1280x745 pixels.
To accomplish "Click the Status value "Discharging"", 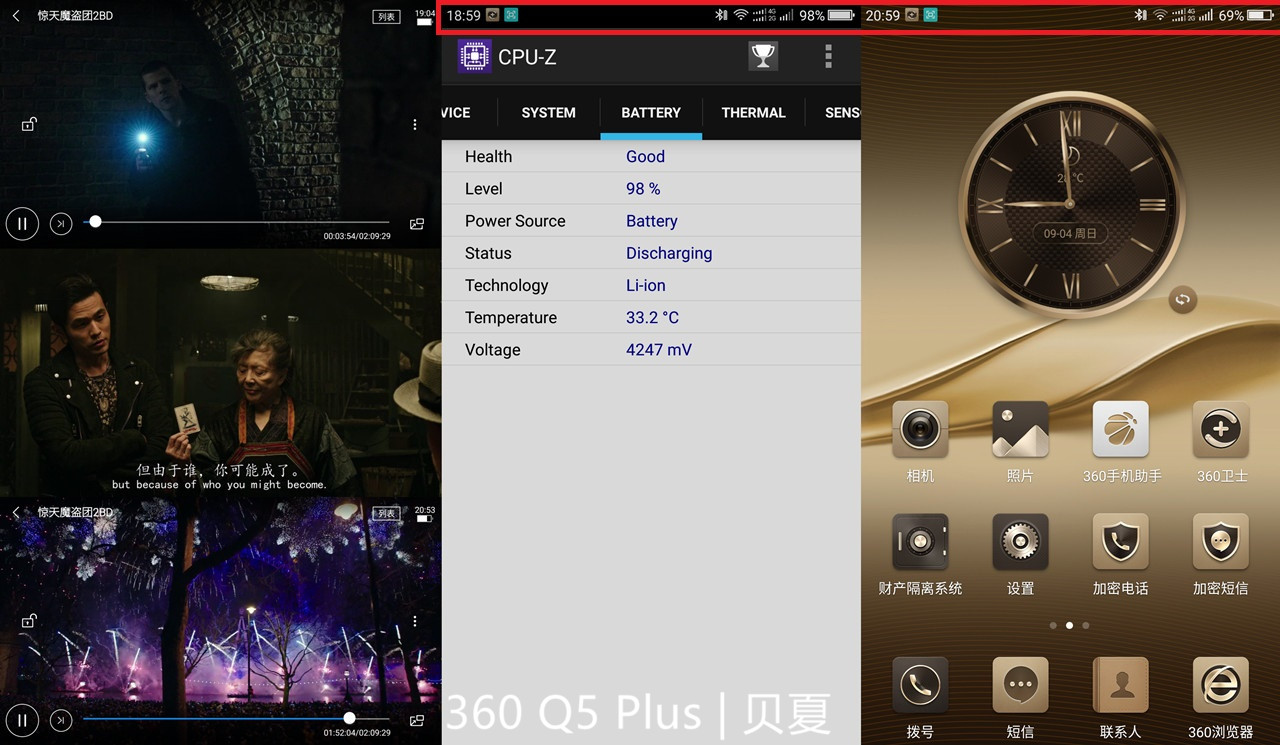I will [669, 253].
